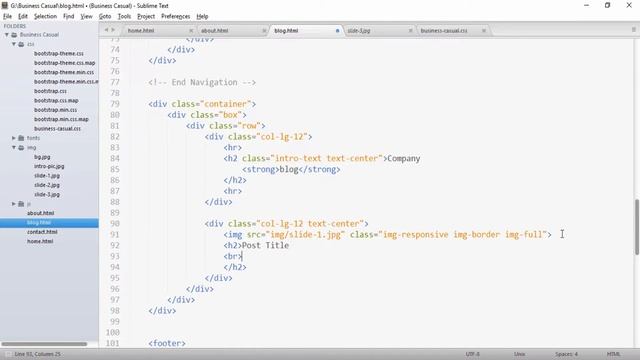Screen dimensions: 640x360
Task: Change Unix line endings in status bar
Action: pyautogui.click(x=520, y=354)
